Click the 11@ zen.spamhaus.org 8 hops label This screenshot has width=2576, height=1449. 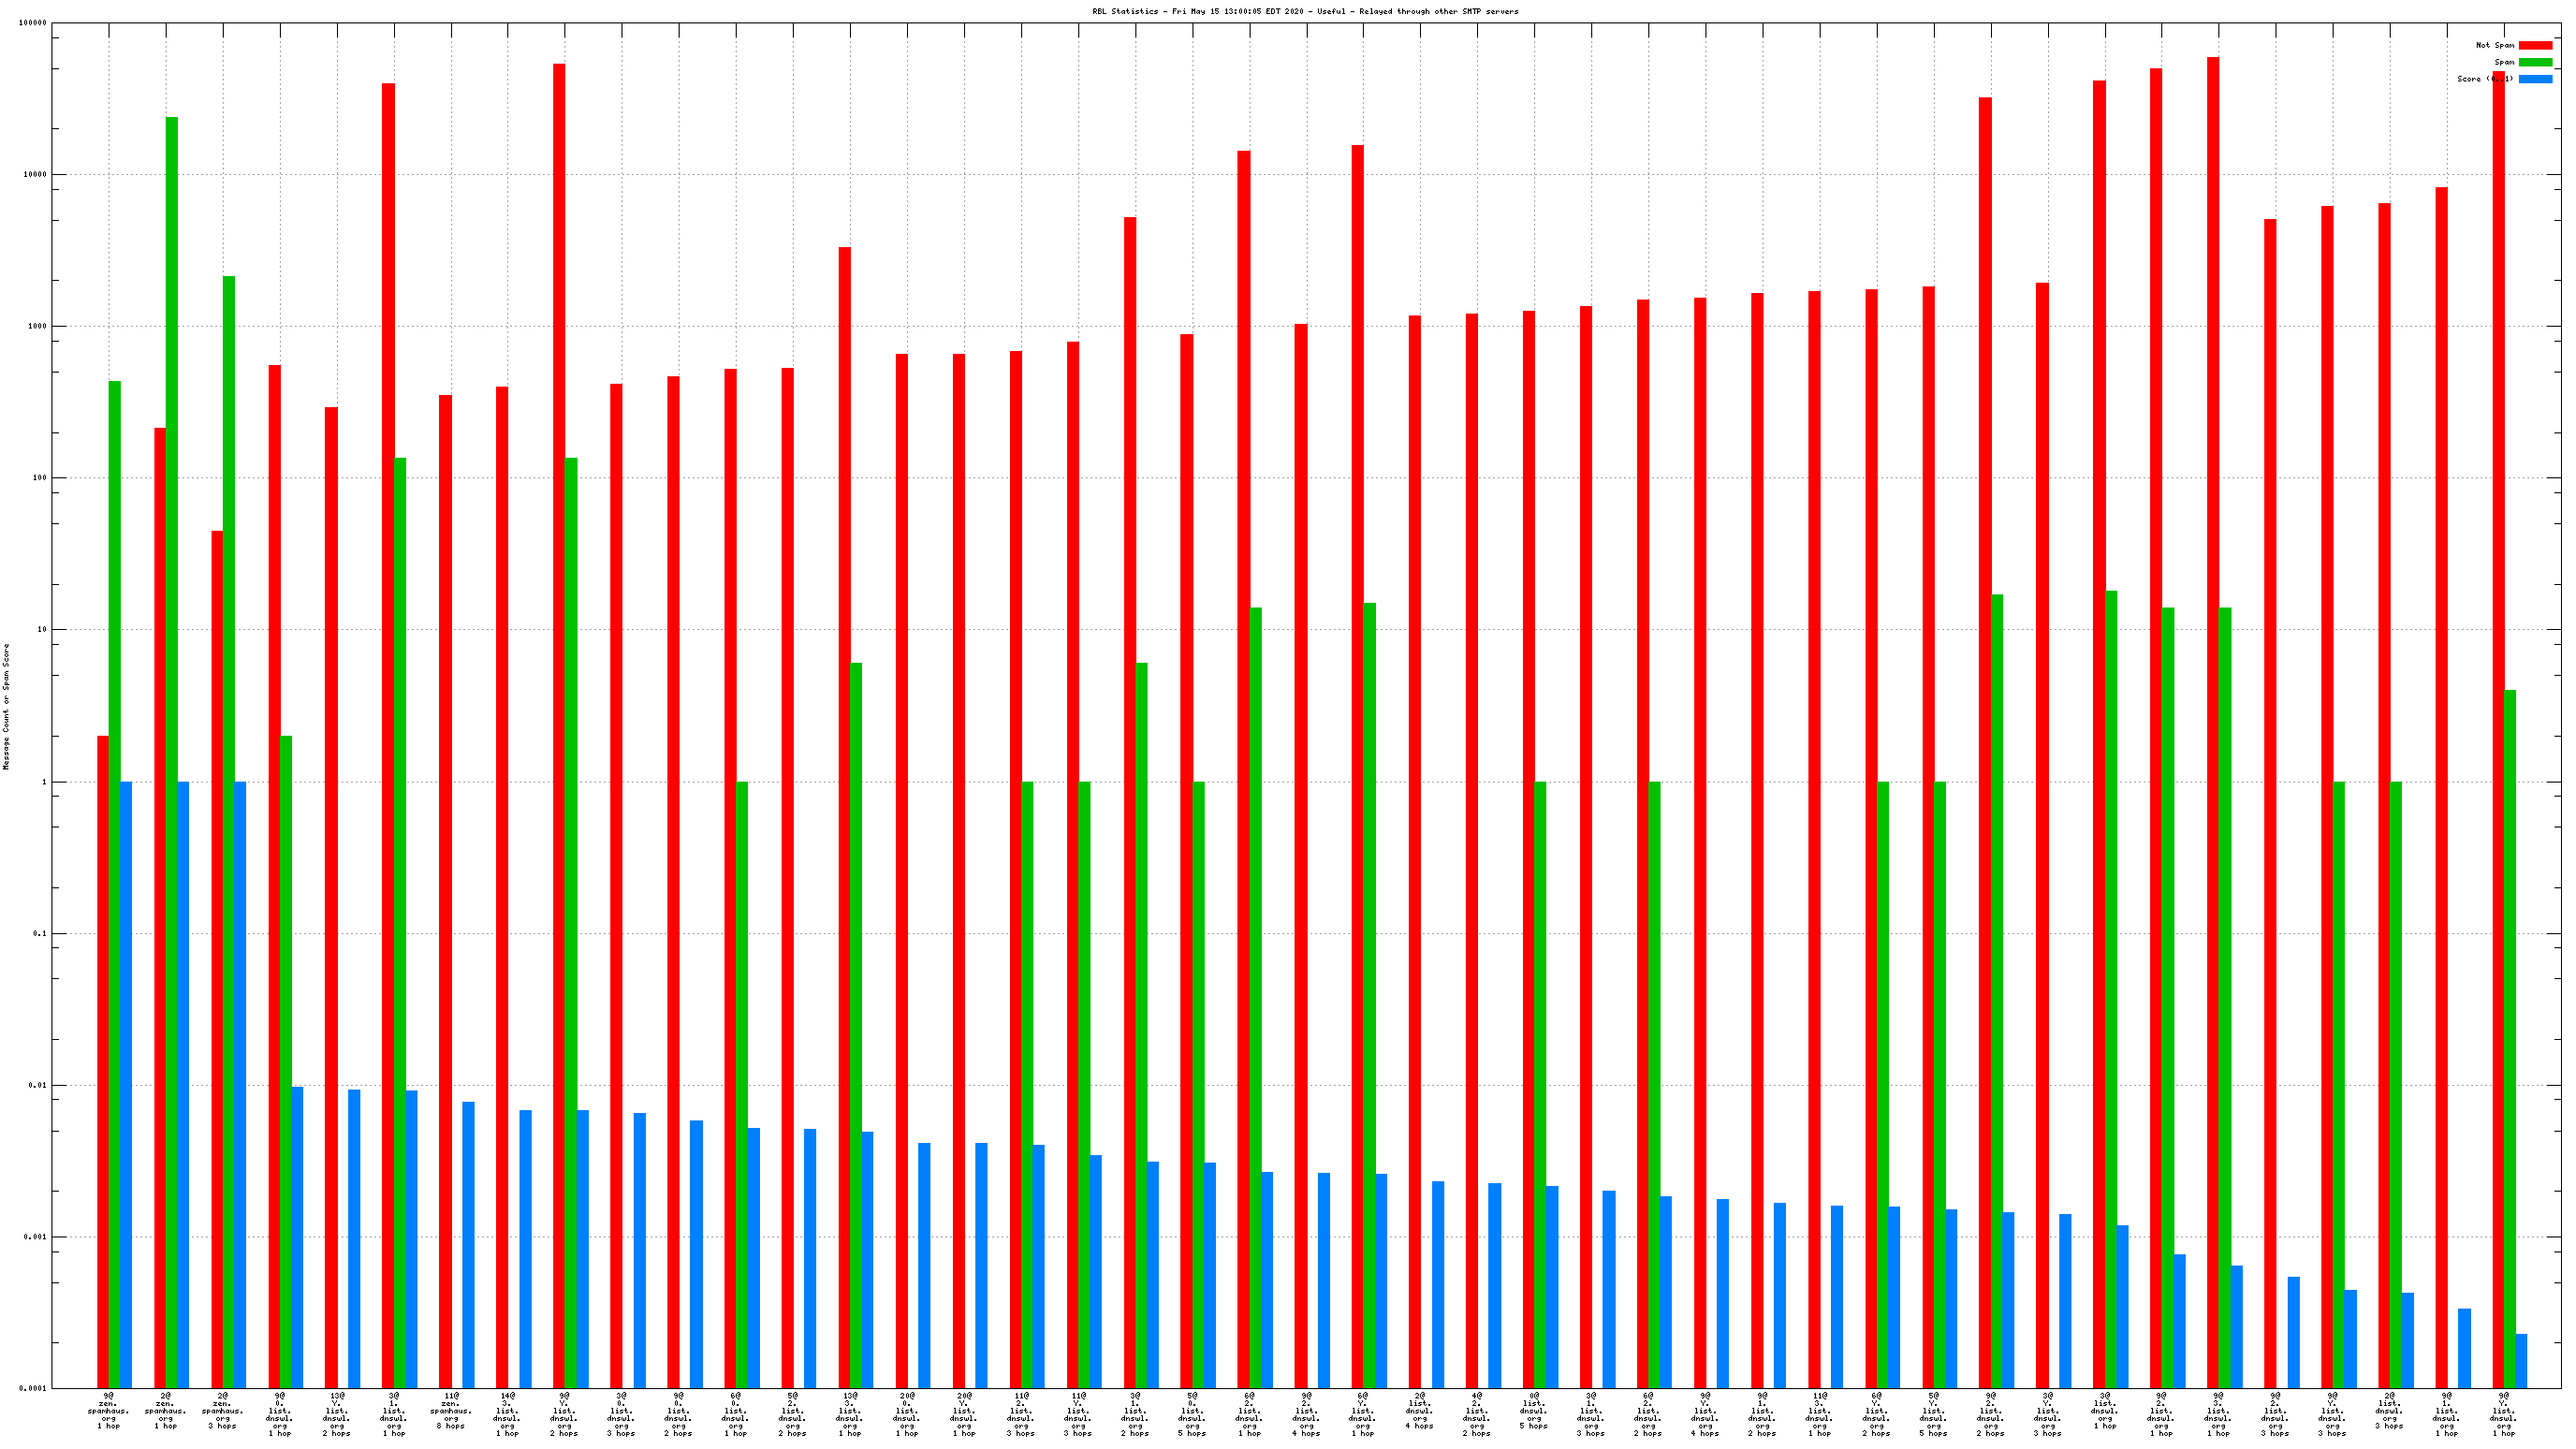pos(451,1411)
